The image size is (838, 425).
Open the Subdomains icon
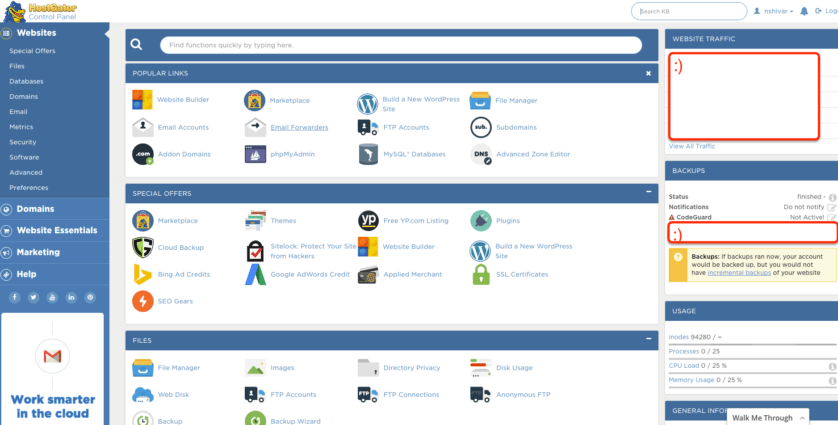click(480, 127)
